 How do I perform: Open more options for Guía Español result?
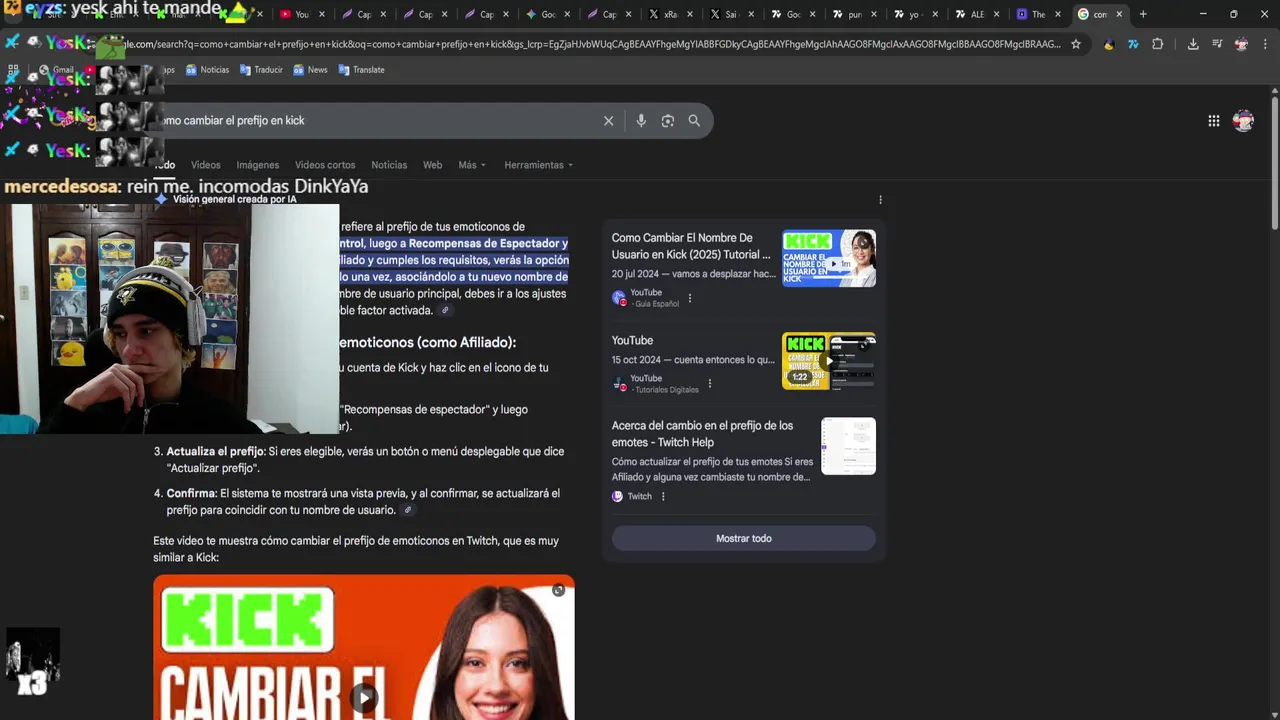click(x=689, y=298)
